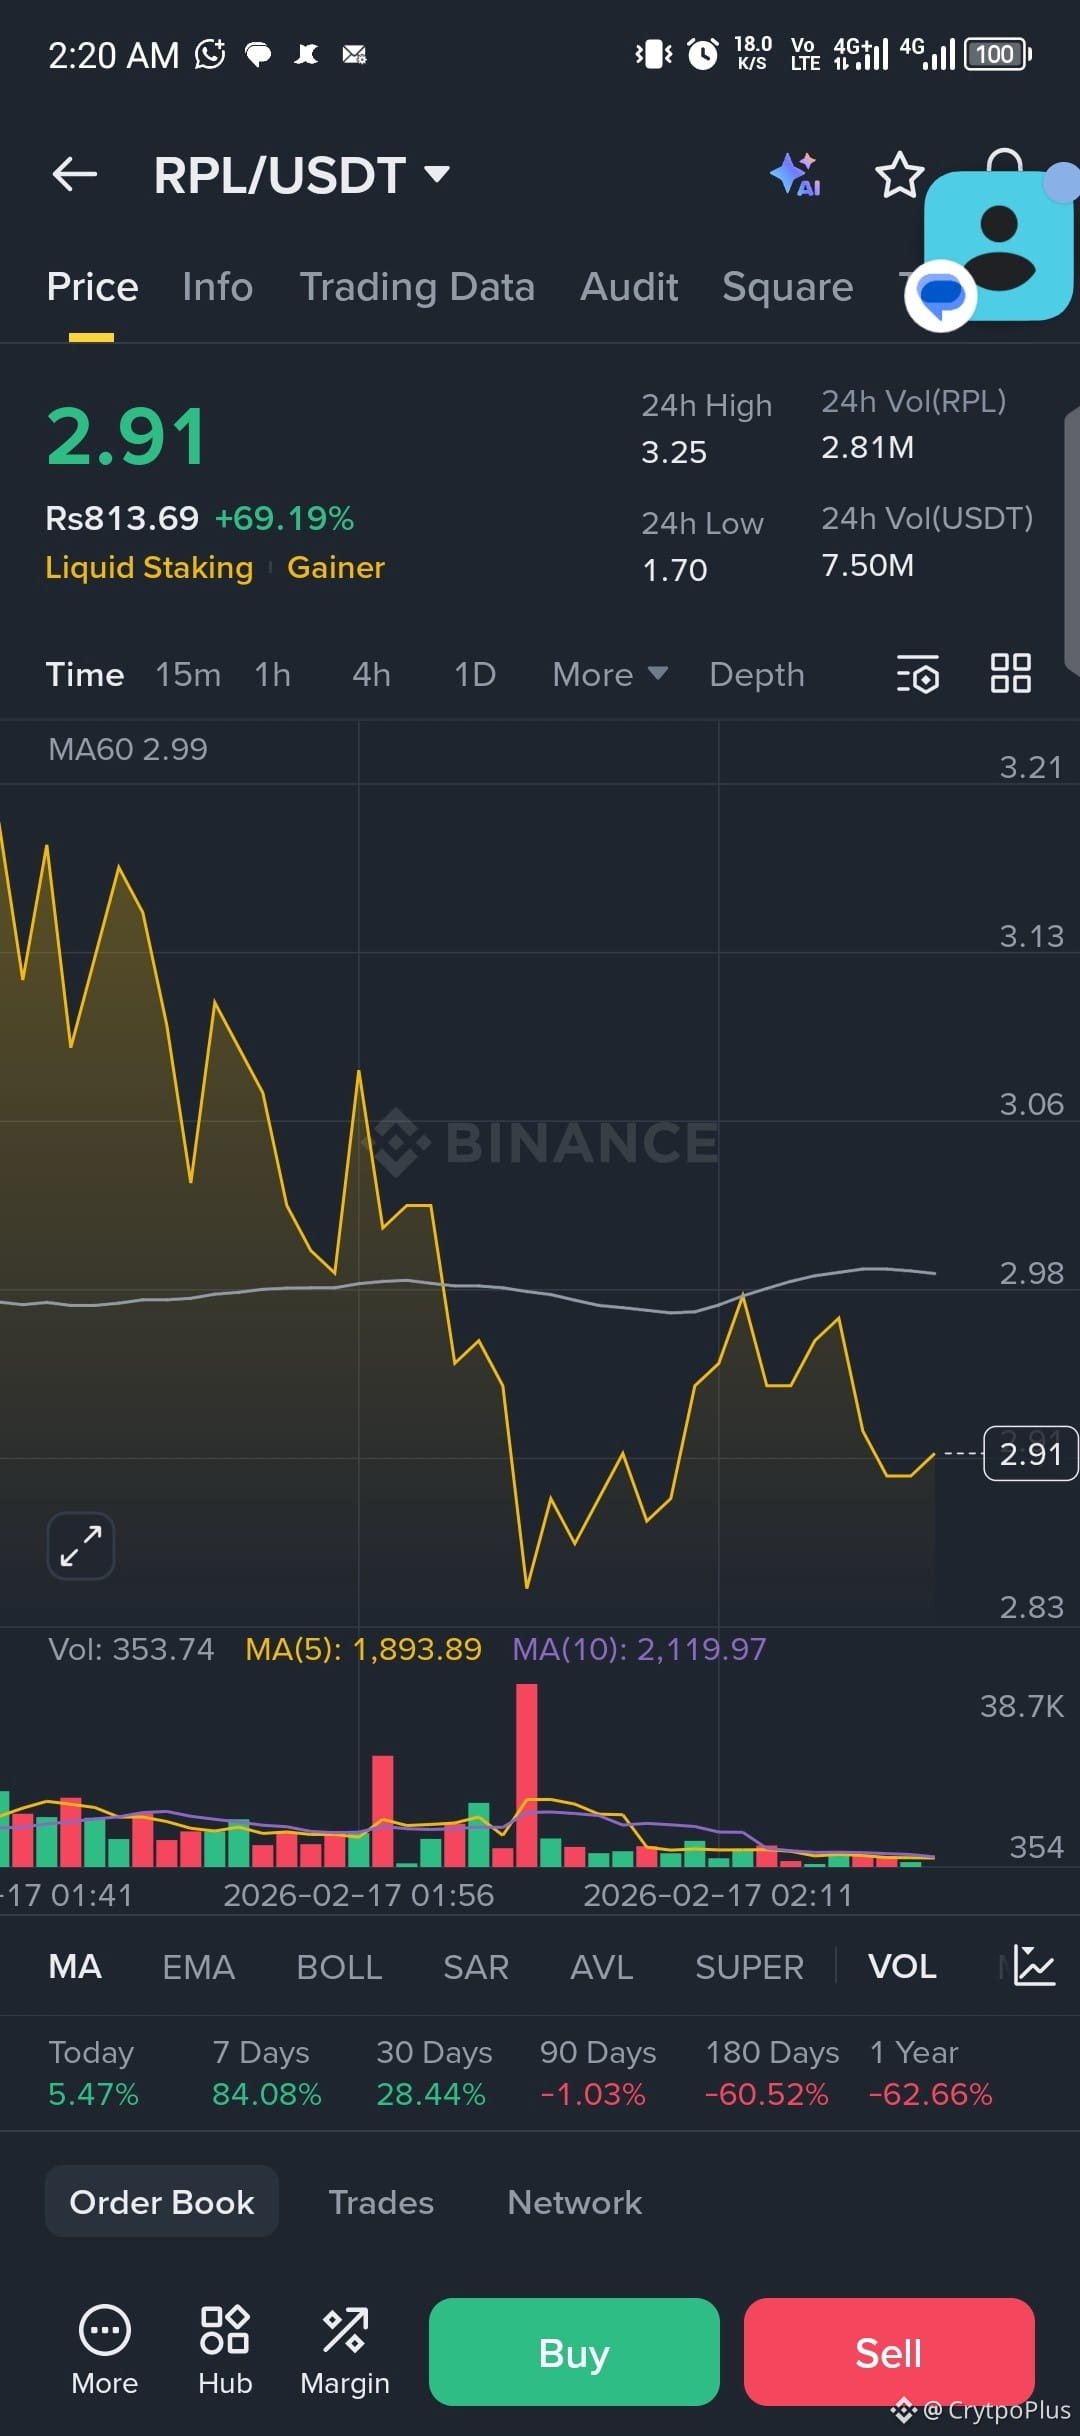Viewport: 1080px width, 2436px height.
Task: Open the blue chat bubble overlay
Action: (940, 295)
